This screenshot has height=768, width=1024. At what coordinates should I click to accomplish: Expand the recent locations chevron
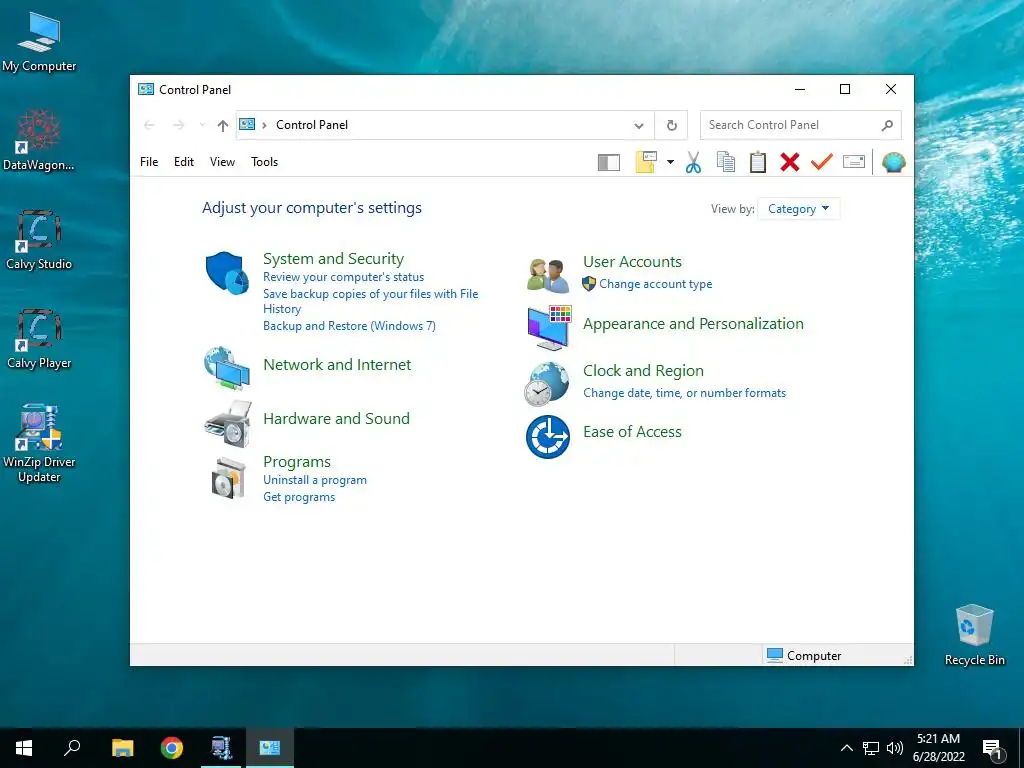[x=202, y=125]
